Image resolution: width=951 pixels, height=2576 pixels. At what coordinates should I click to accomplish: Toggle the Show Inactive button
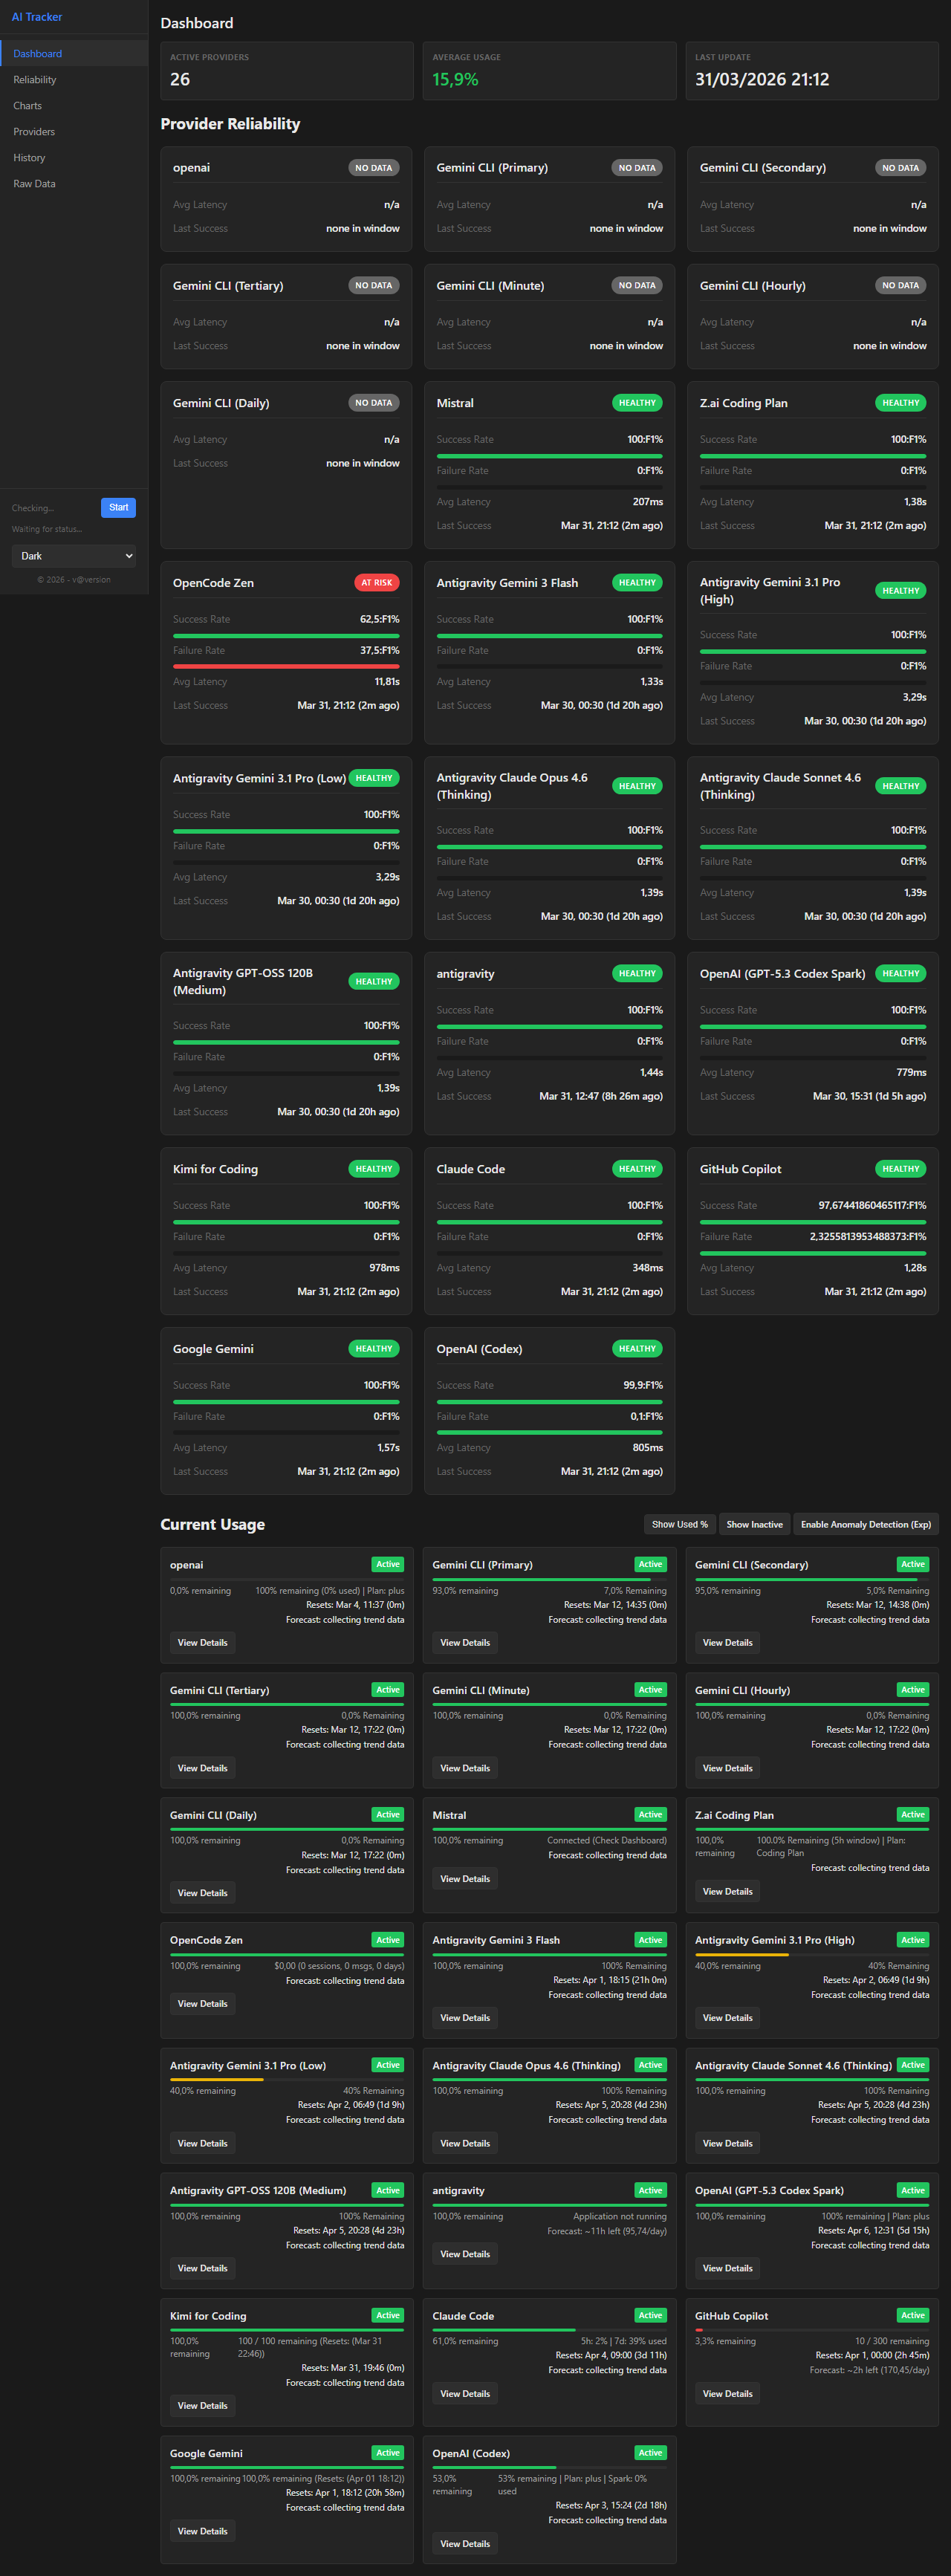tap(755, 1524)
